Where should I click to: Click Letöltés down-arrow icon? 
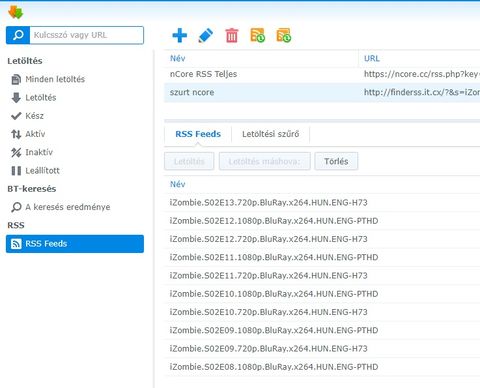click(16, 98)
